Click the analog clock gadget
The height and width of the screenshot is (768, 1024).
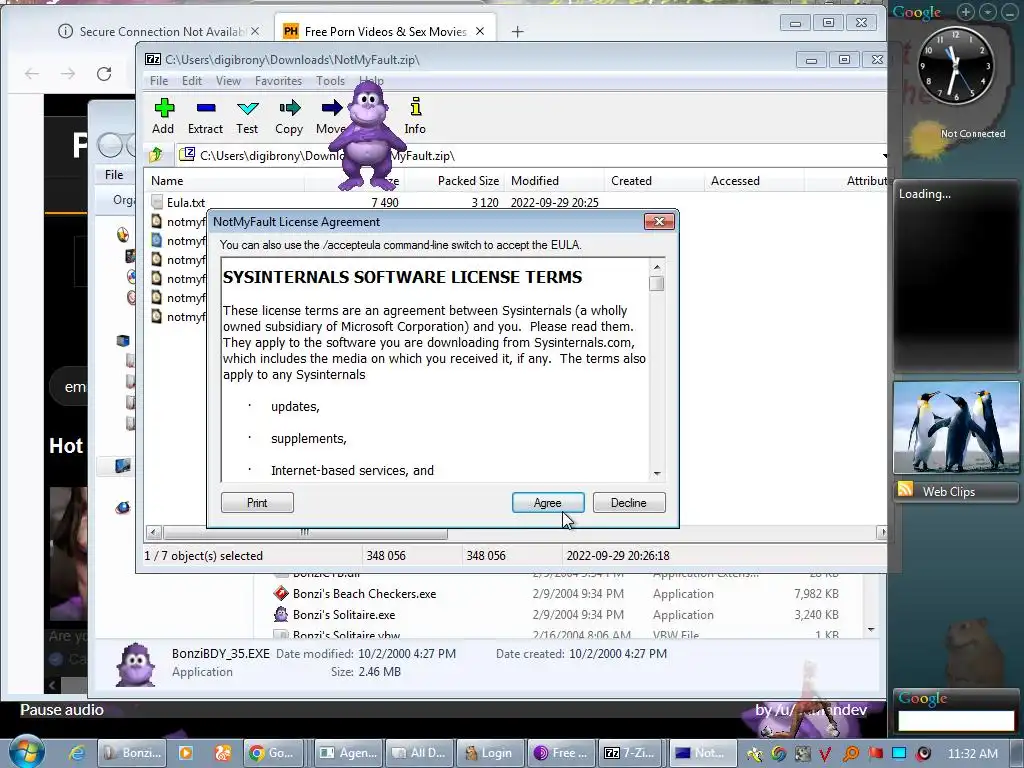(955, 67)
